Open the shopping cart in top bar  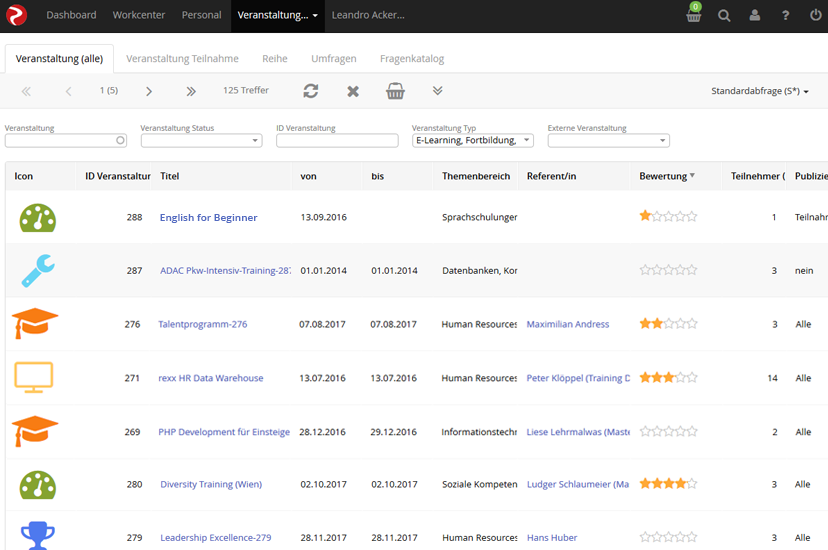[x=694, y=16]
